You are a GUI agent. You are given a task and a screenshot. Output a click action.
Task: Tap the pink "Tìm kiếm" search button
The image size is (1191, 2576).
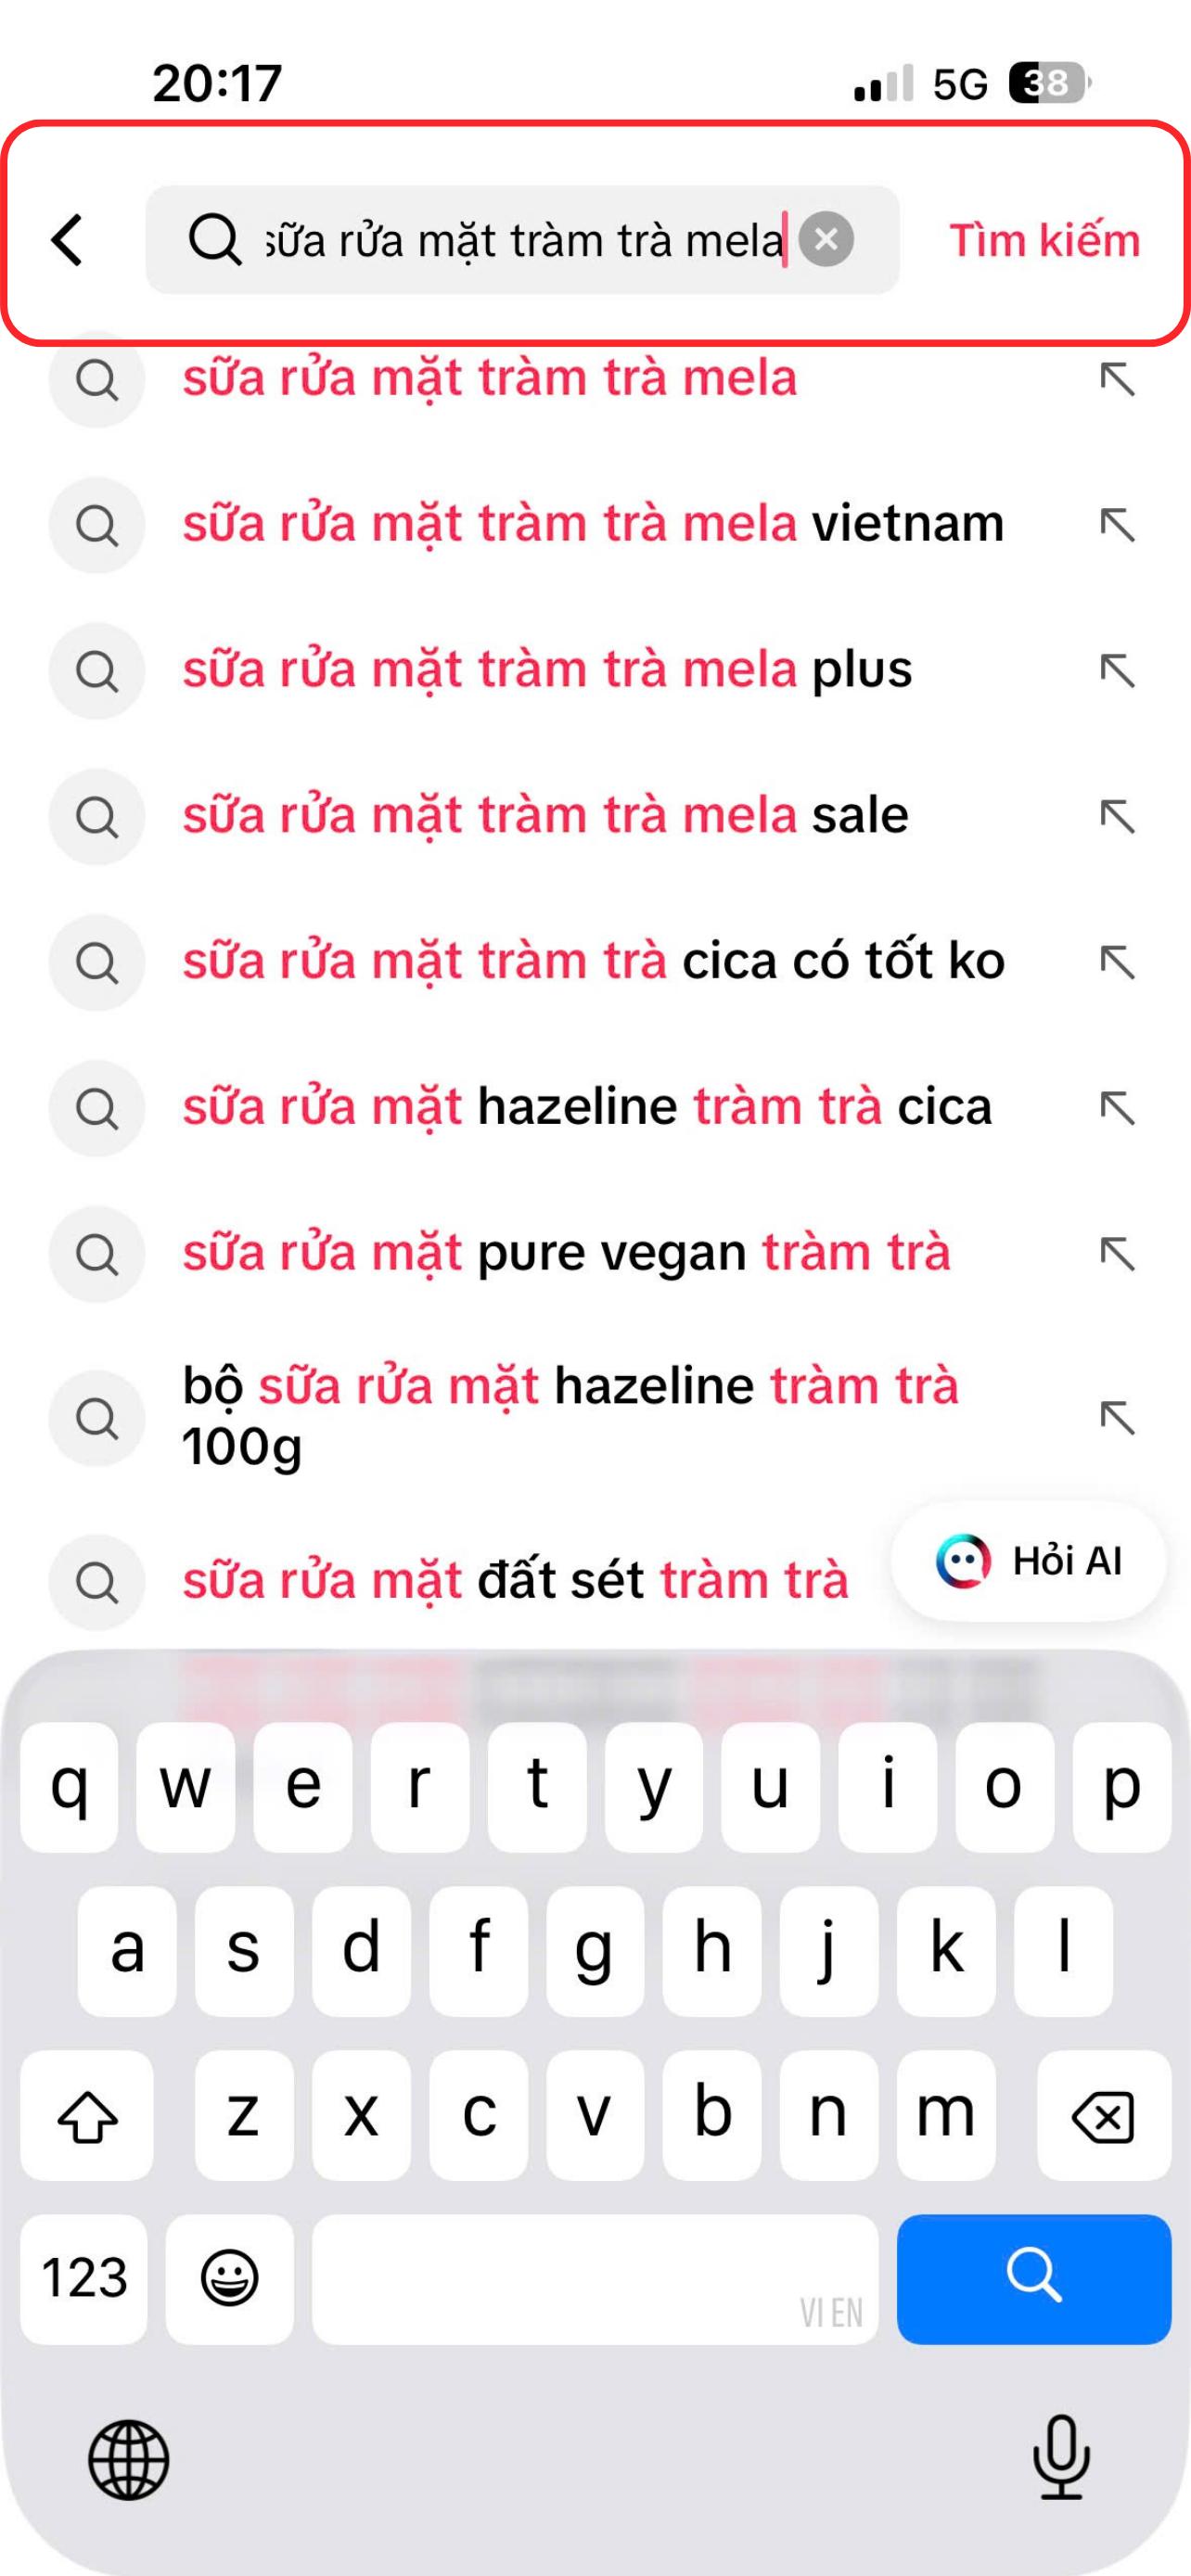(1044, 240)
